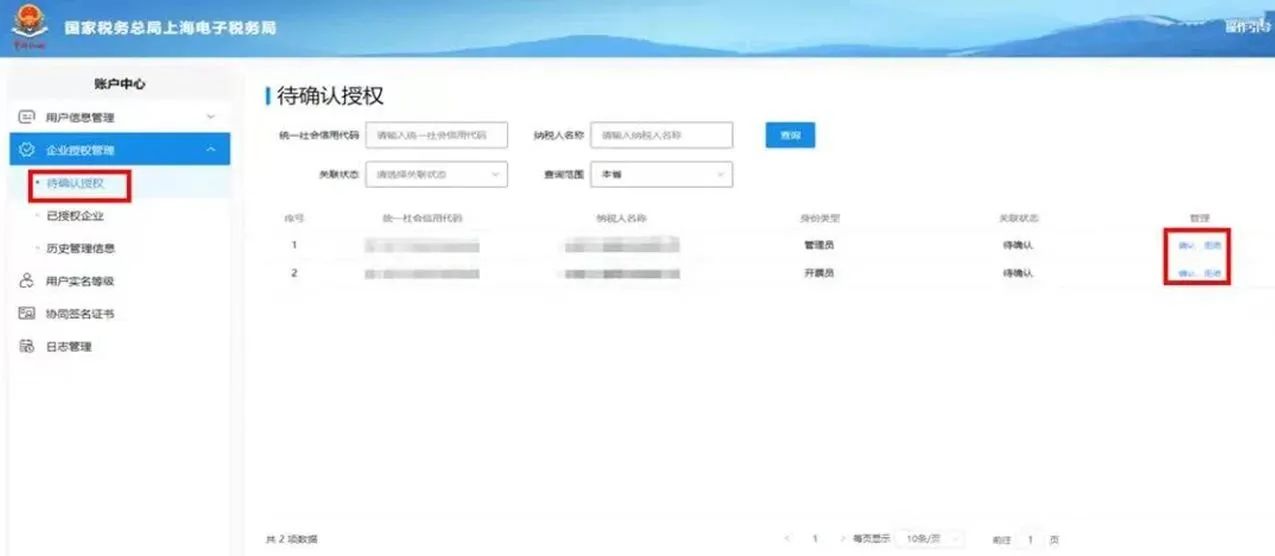
Task: Click the 待确认 status in row 2
Action: coord(1017,273)
